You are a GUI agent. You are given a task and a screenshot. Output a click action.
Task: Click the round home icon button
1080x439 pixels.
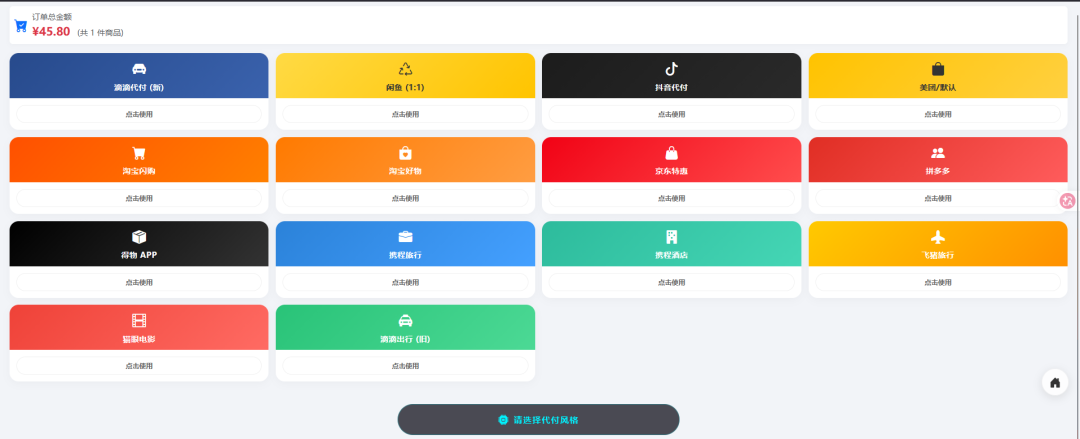(1055, 382)
